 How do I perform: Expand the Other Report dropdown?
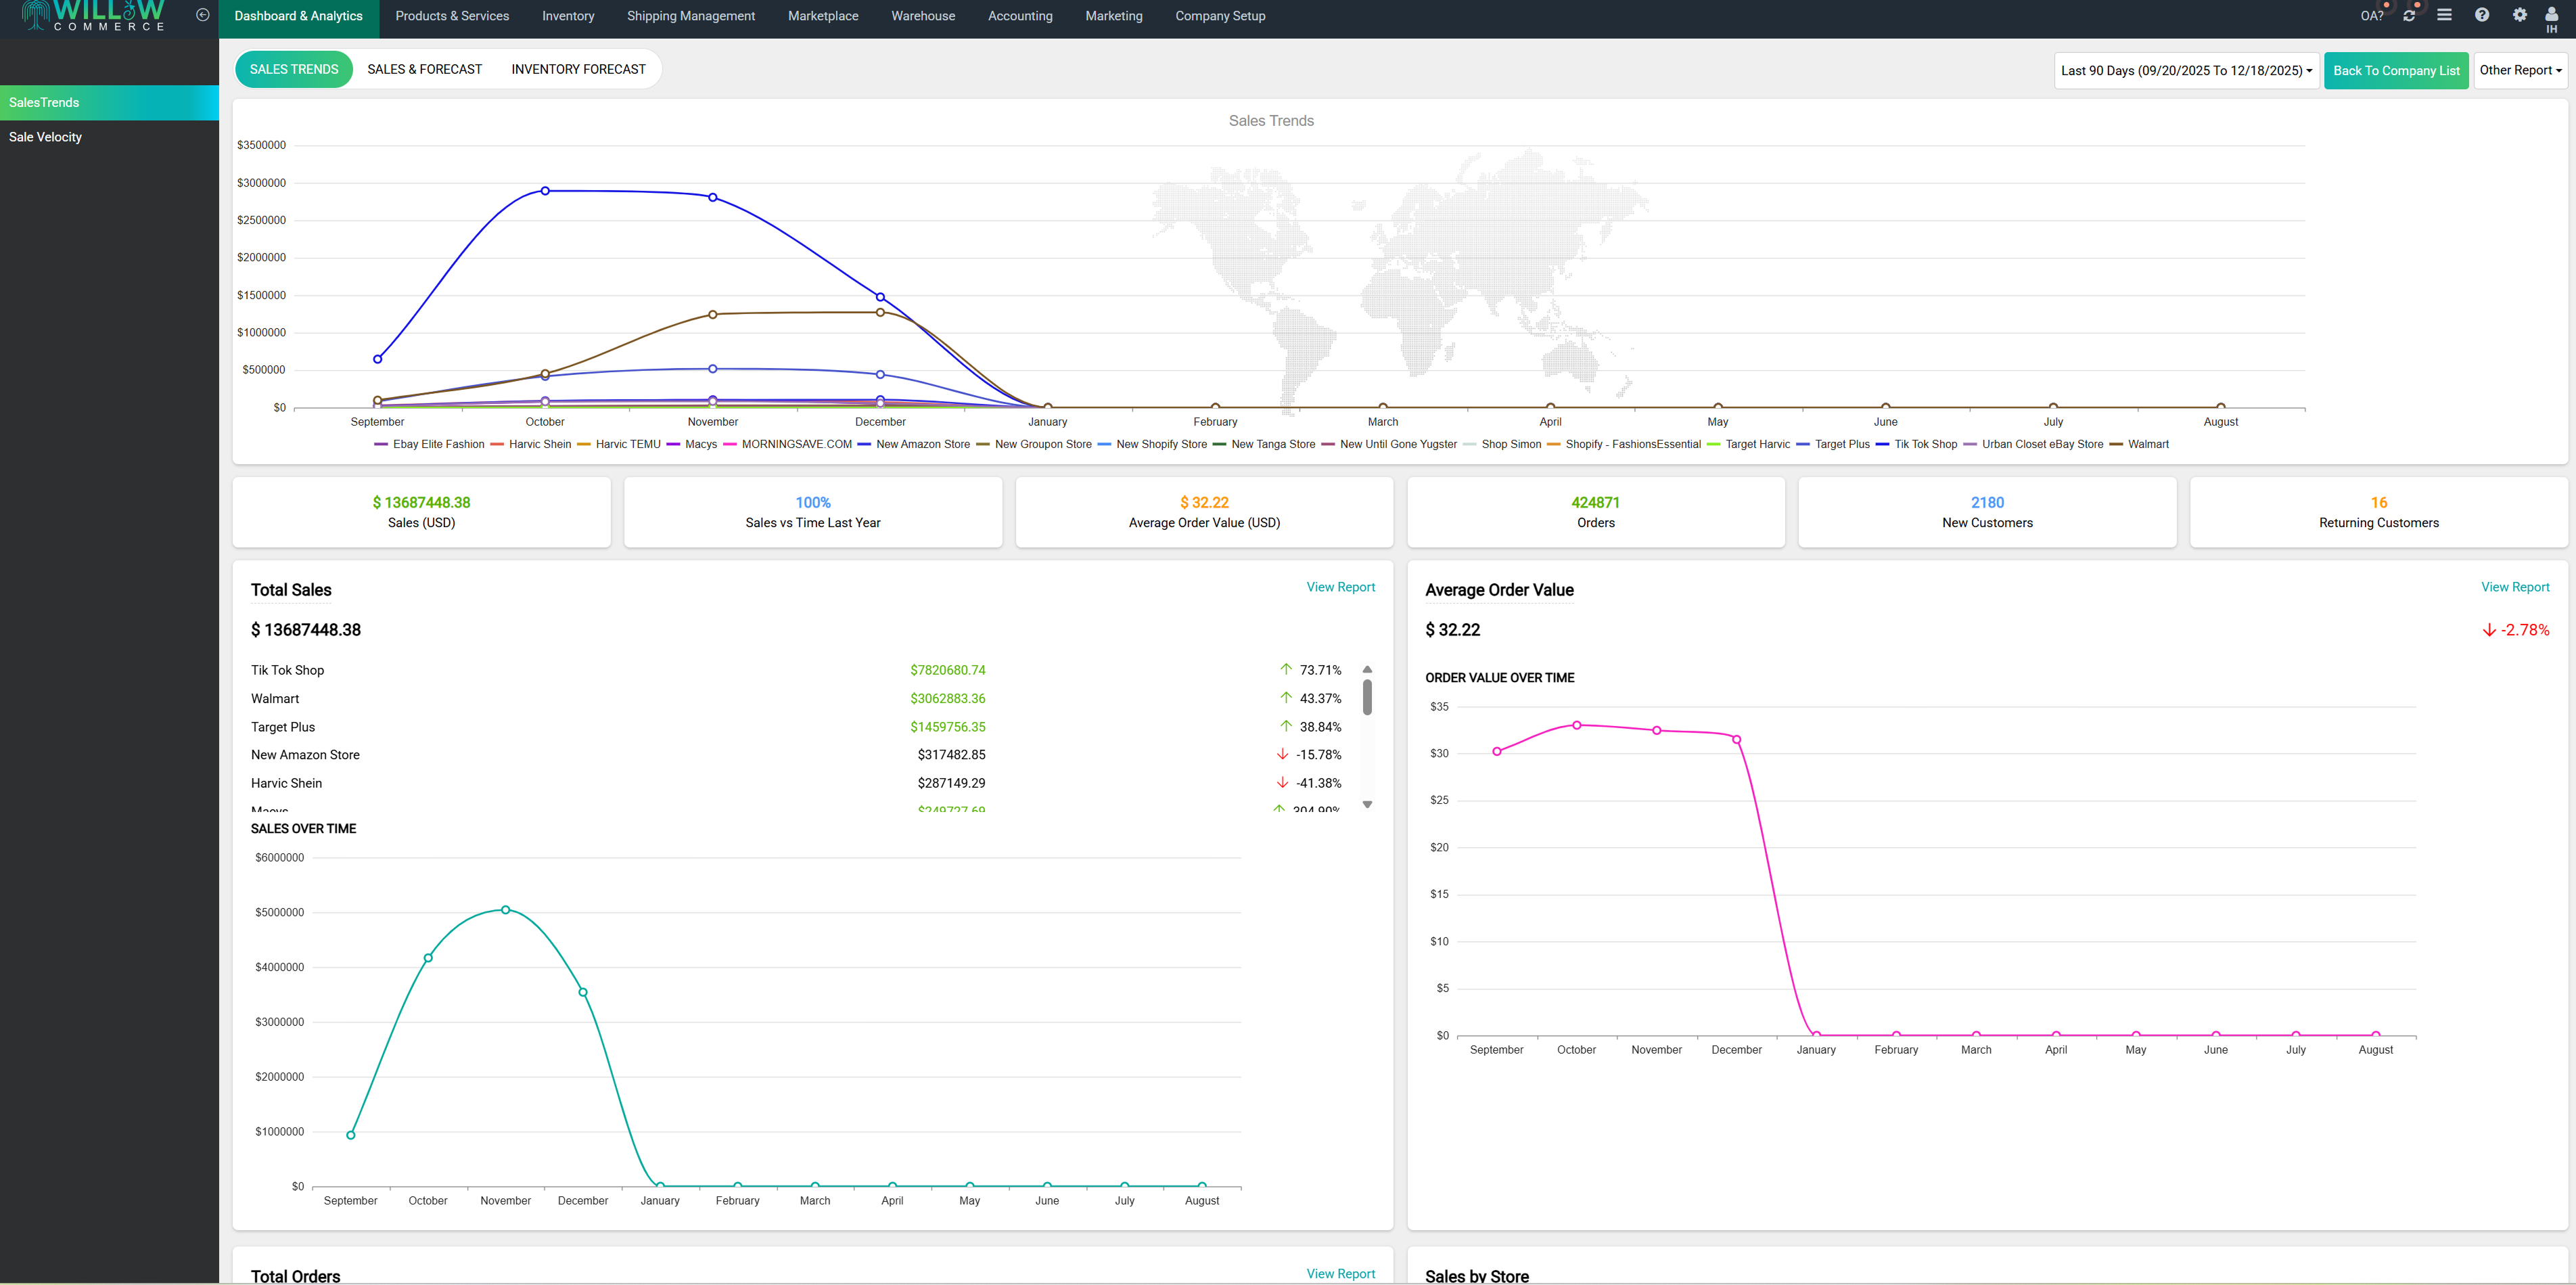(x=2520, y=70)
